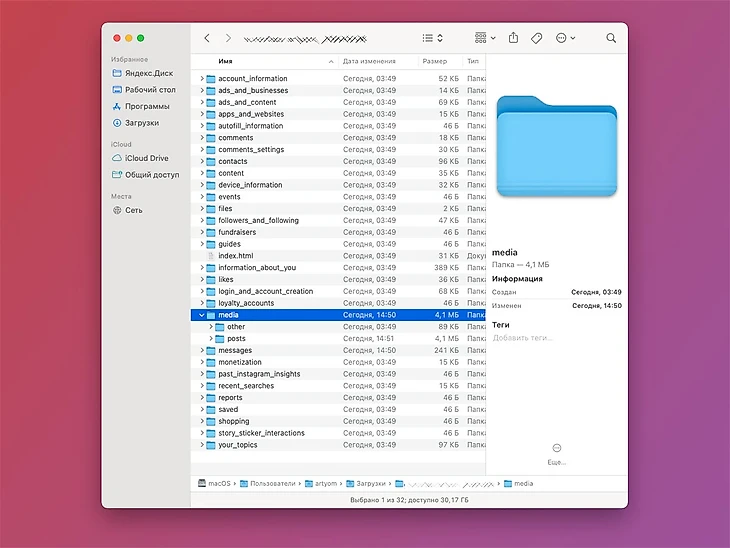This screenshot has height=548, width=730.
Task: Open the grouping options dropdown
Action: point(485,38)
